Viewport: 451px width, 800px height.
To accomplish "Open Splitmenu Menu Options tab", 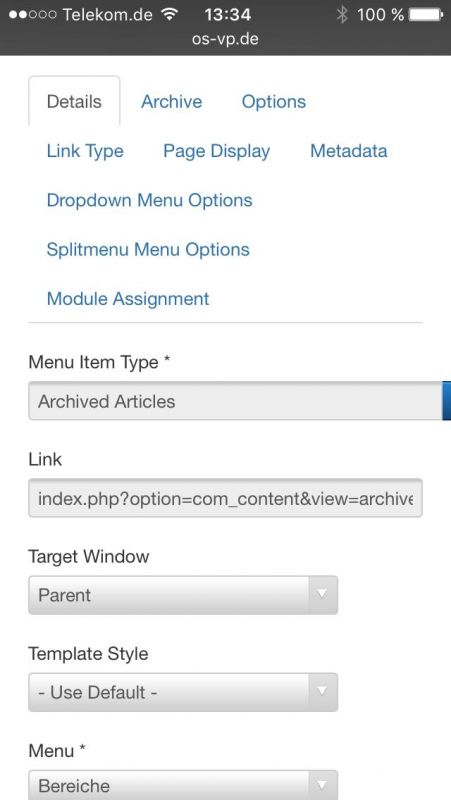I will click(x=148, y=249).
